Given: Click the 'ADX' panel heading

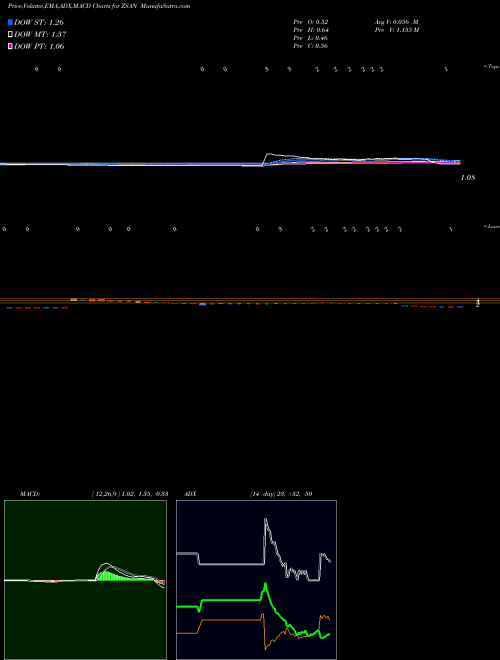Looking at the screenshot, I should point(190,494).
